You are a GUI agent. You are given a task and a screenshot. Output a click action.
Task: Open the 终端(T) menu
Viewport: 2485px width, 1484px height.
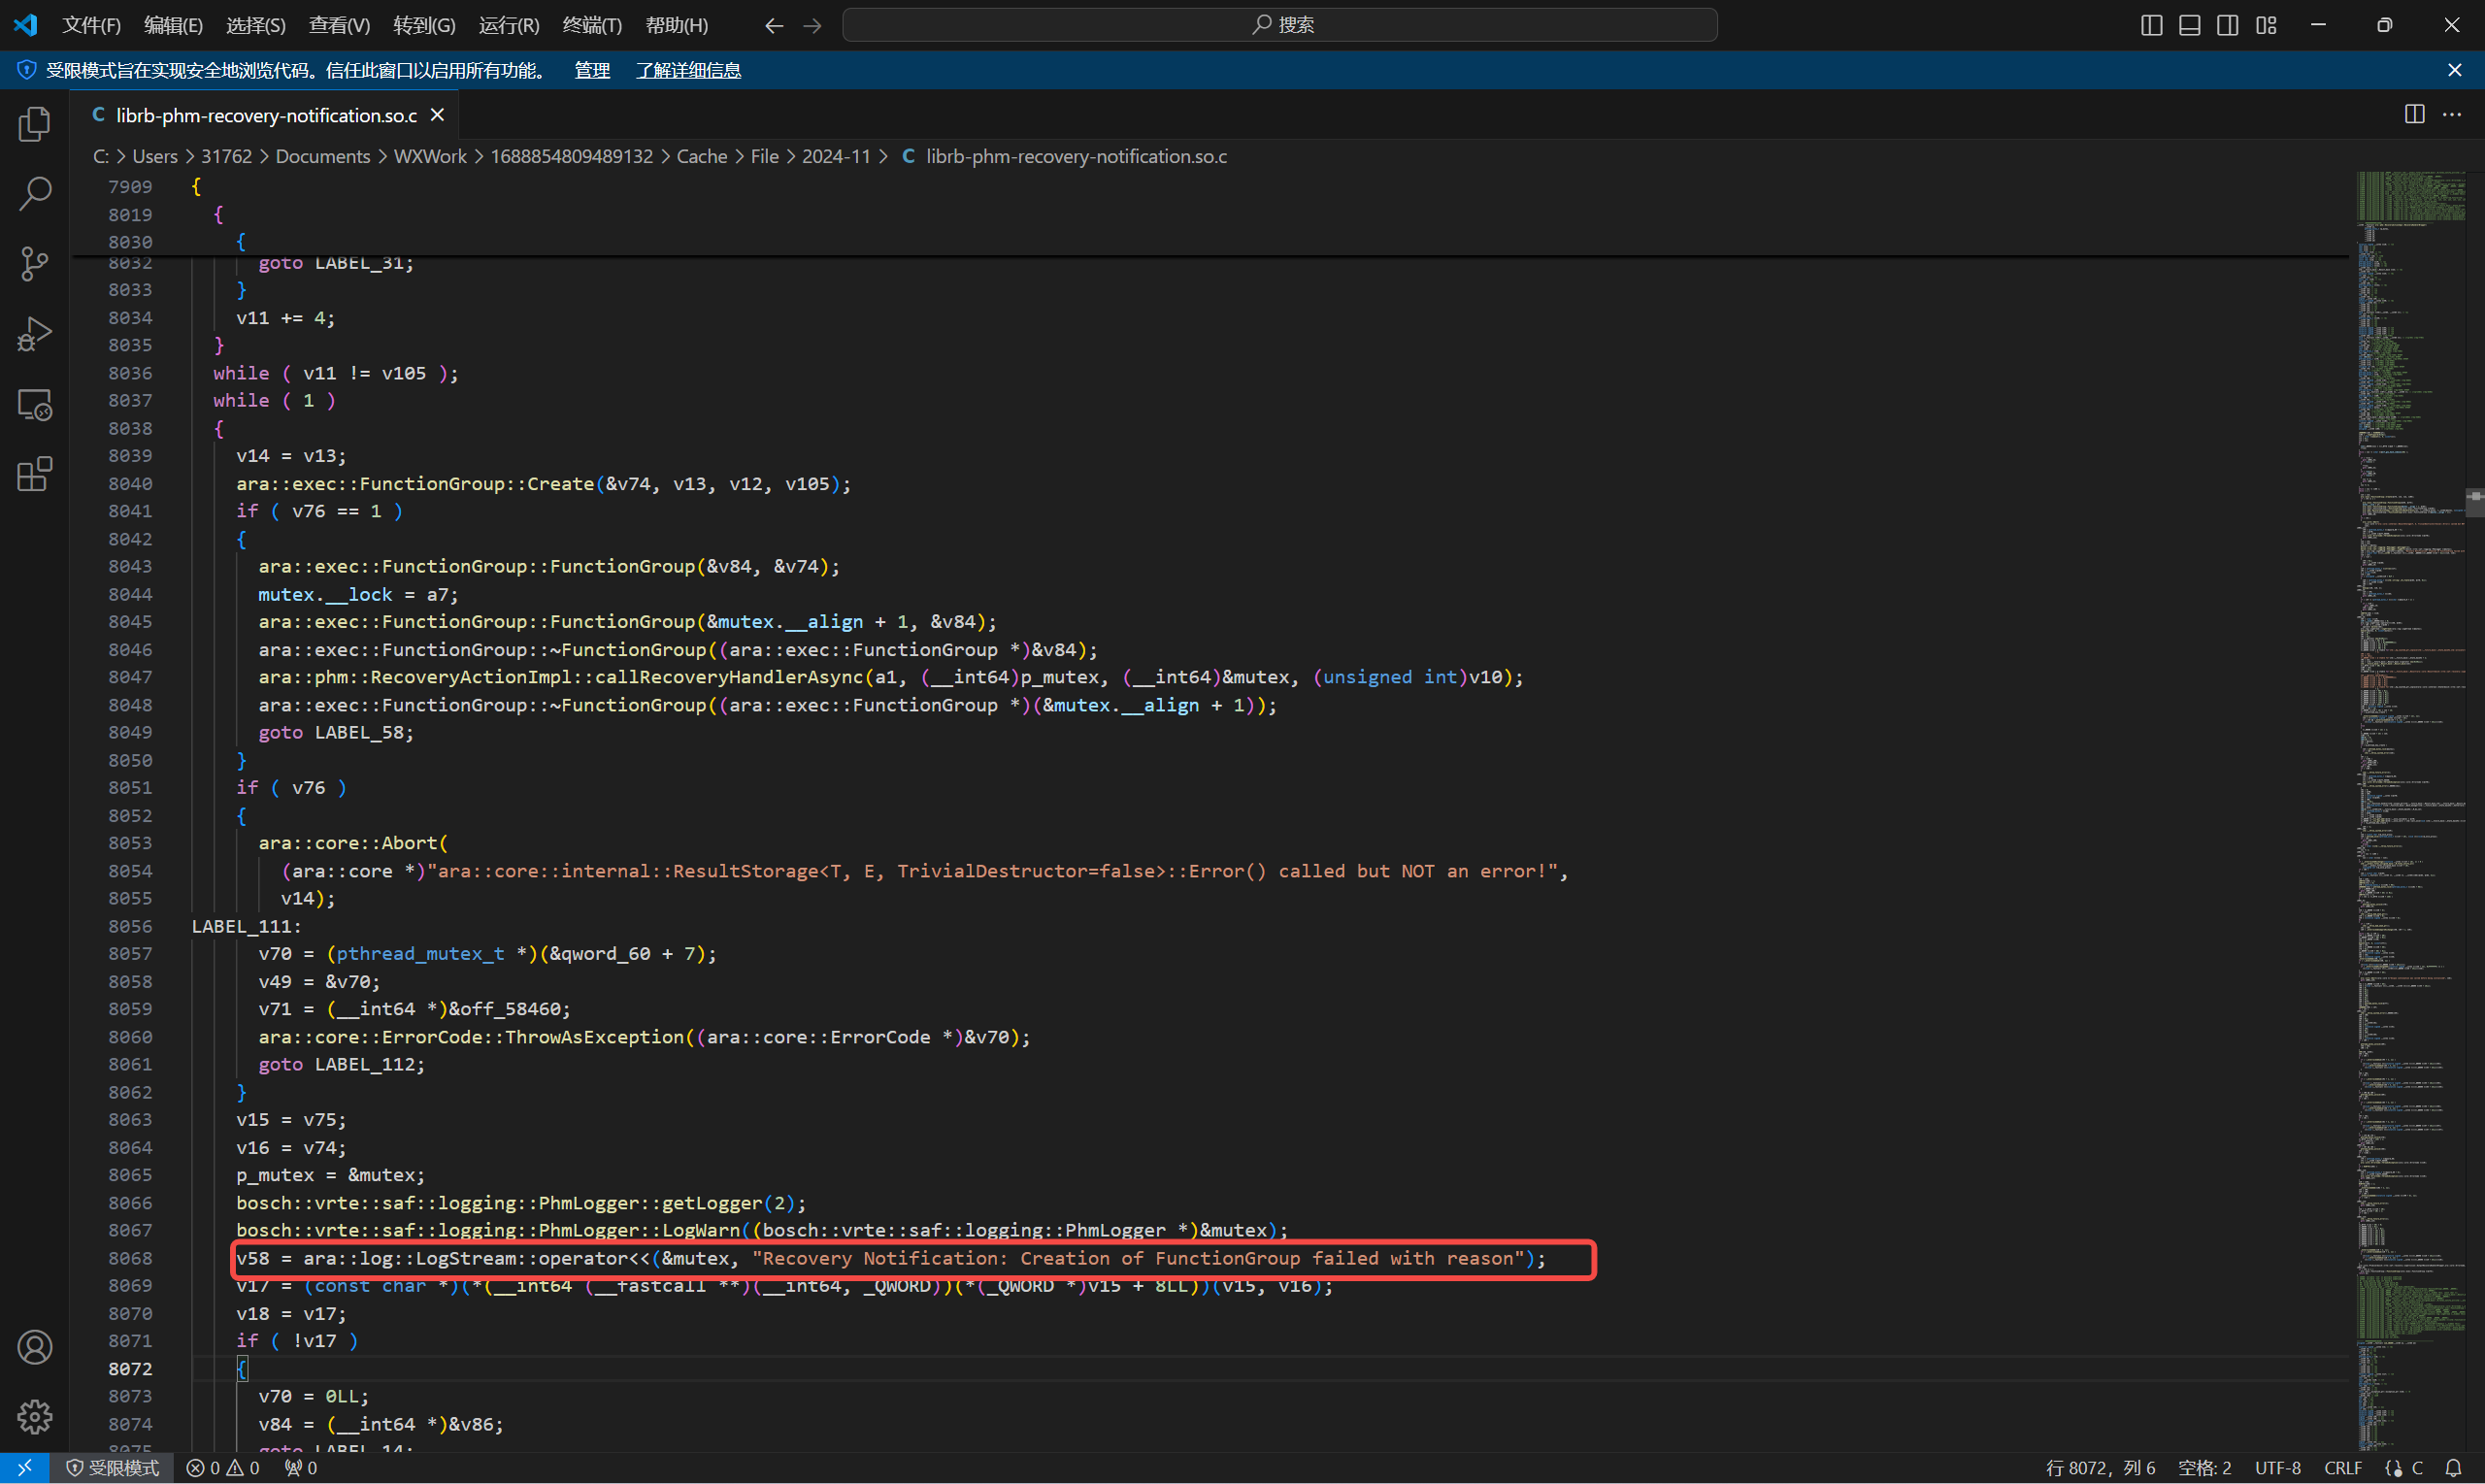[592, 25]
